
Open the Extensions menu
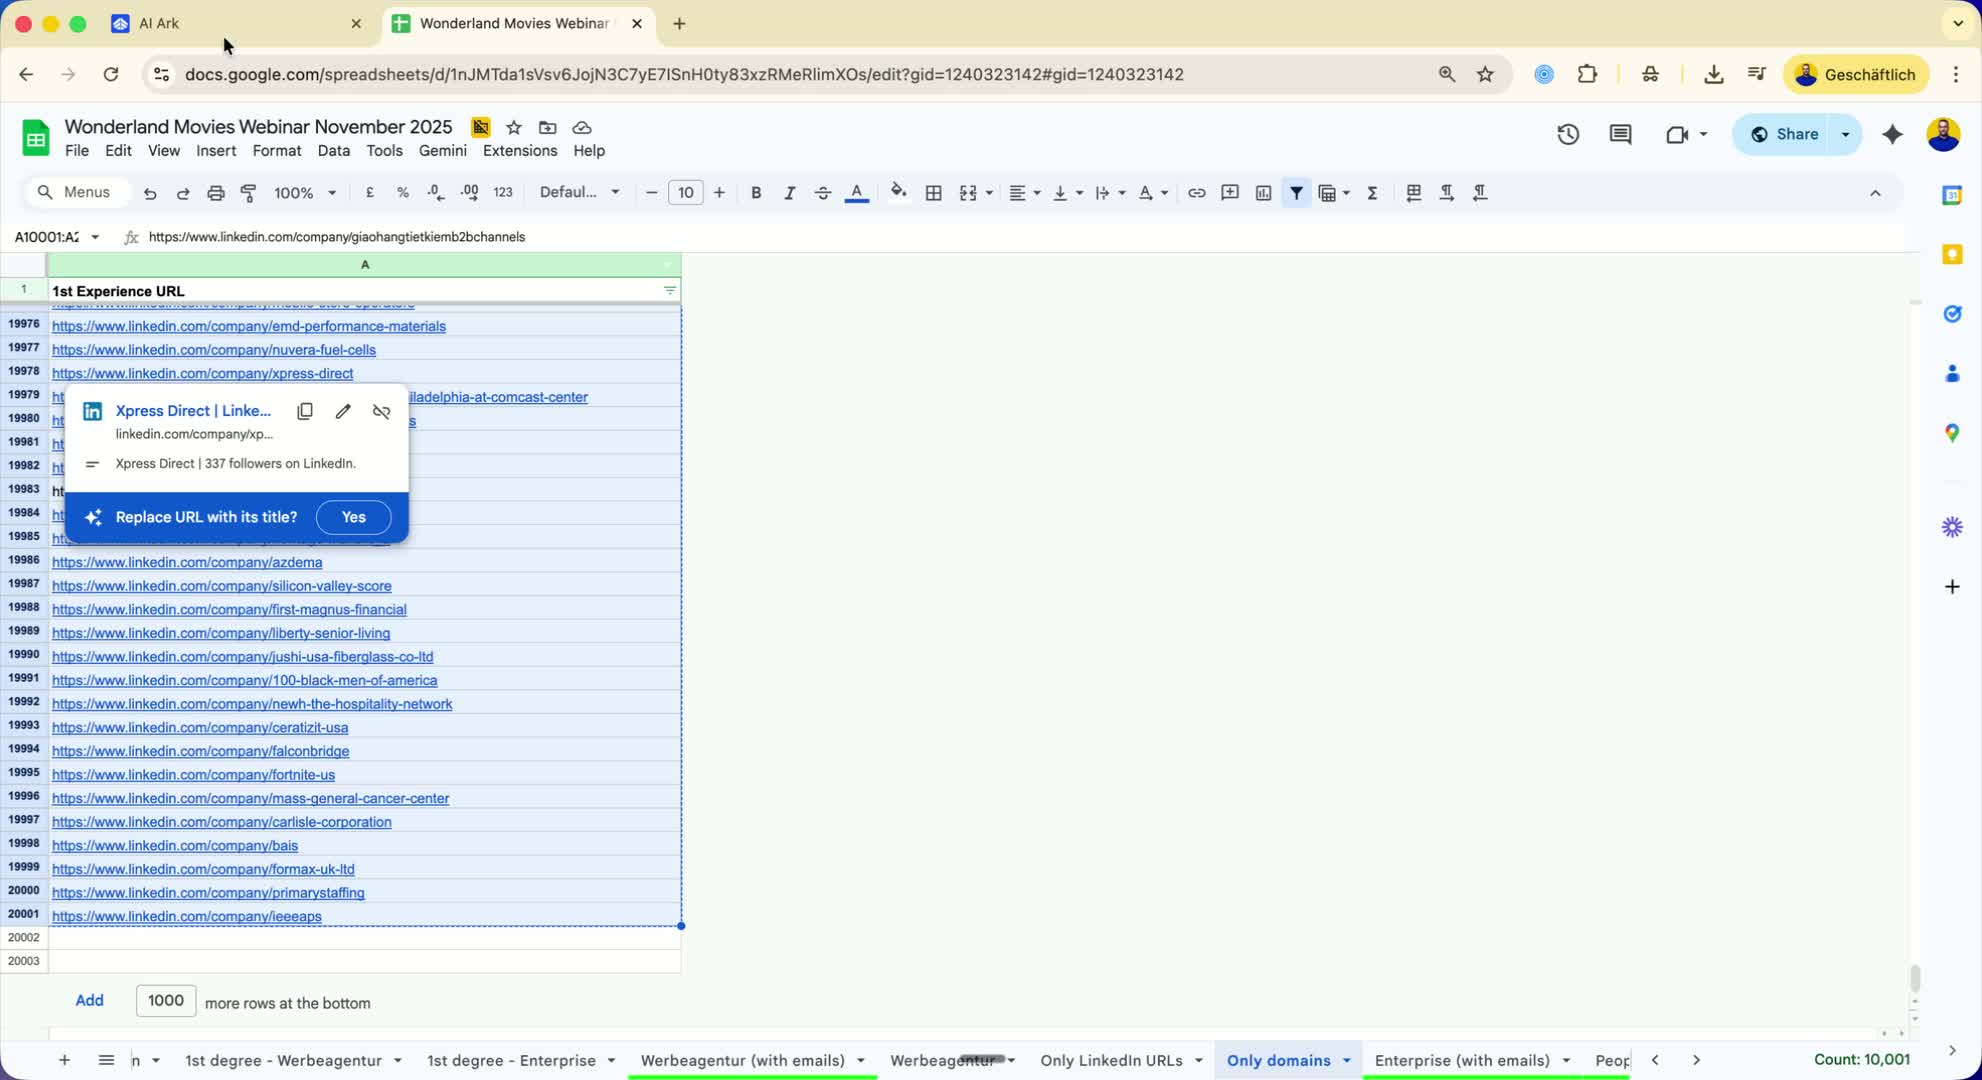pyautogui.click(x=519, y=151)
